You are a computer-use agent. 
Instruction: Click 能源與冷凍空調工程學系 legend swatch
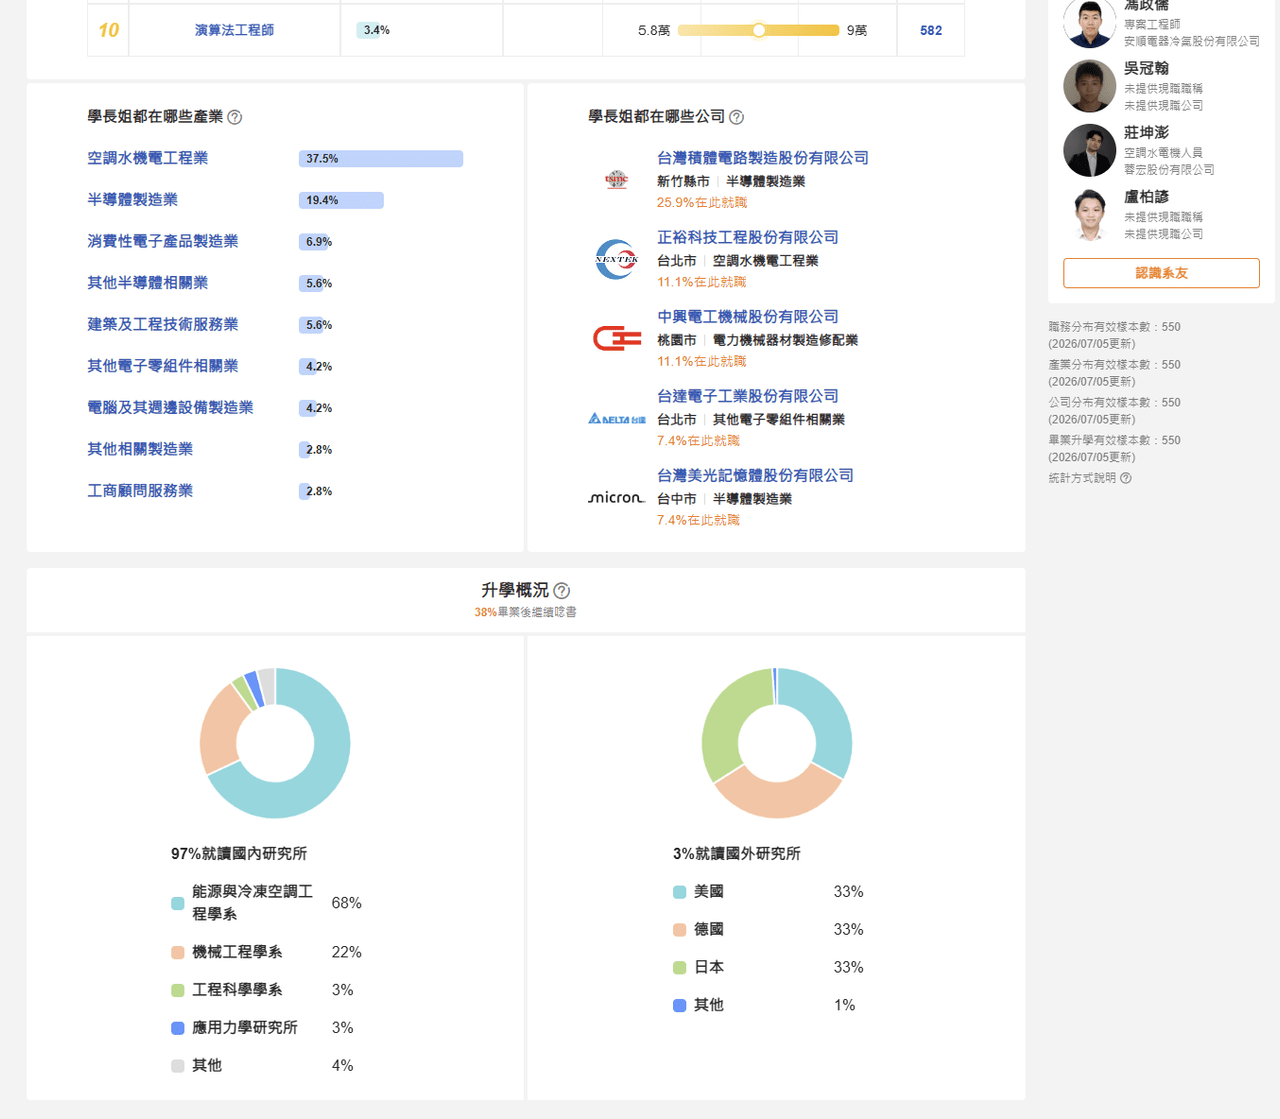point(178,903)
